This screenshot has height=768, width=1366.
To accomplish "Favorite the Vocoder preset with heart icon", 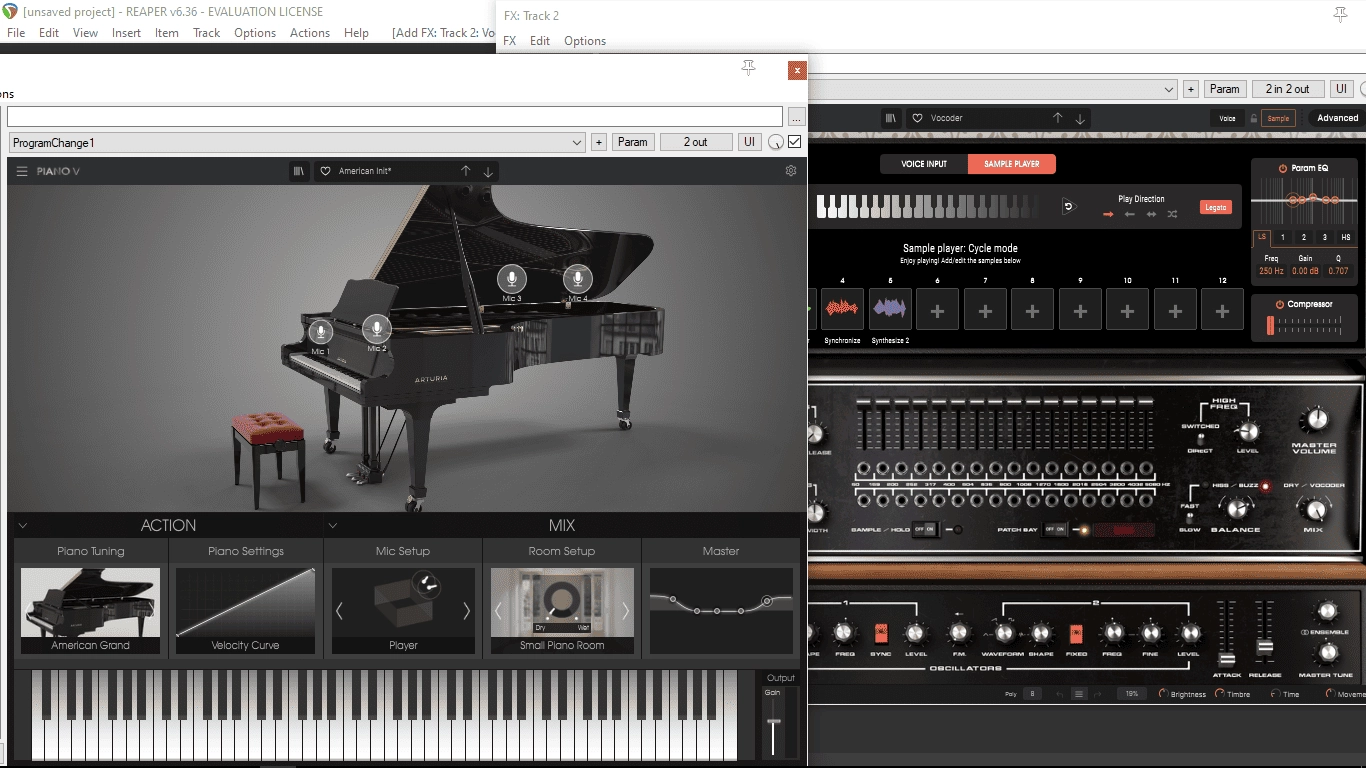I will [x=917, y=118].
